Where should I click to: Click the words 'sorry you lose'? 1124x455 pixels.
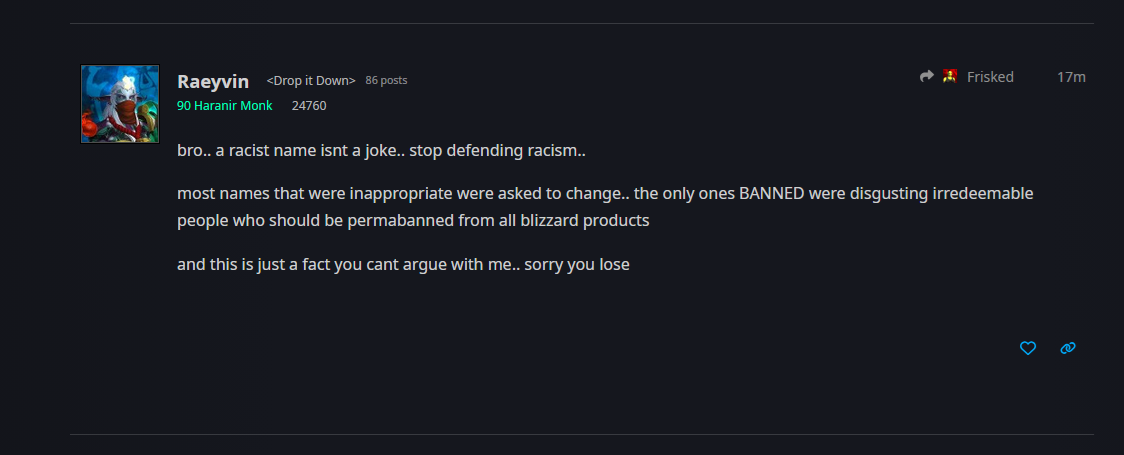(x=577, y=264)
